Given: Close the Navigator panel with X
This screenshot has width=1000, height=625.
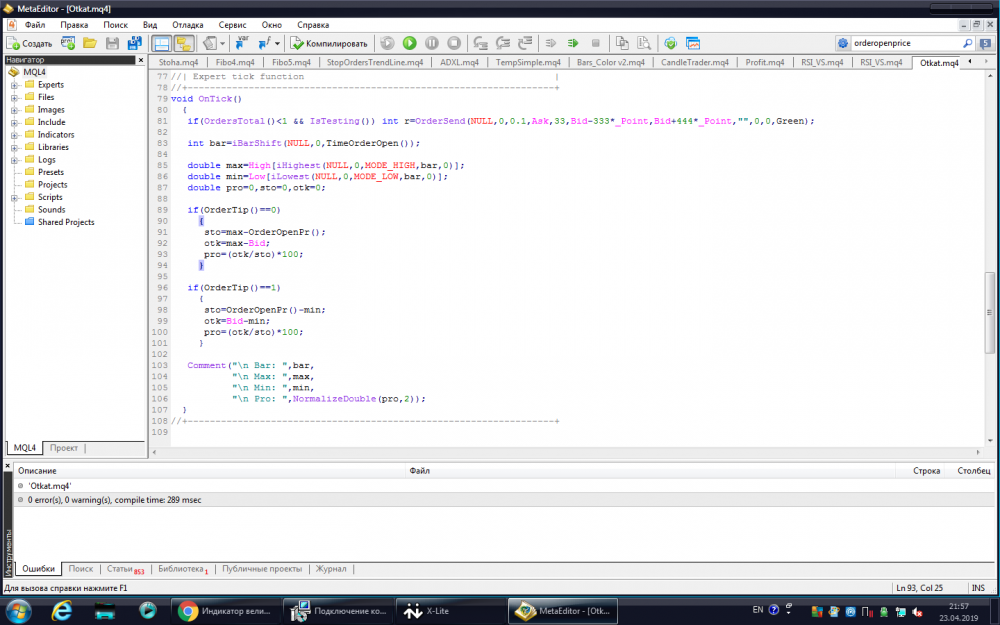Looking at the screenshot, I should [141, 60].
